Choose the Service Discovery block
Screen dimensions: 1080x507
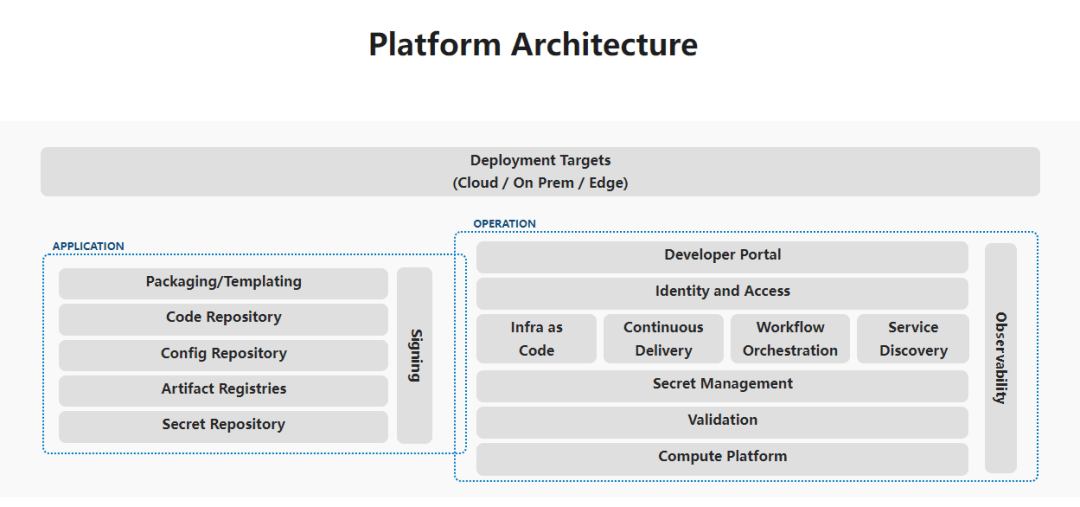[913, 339]
